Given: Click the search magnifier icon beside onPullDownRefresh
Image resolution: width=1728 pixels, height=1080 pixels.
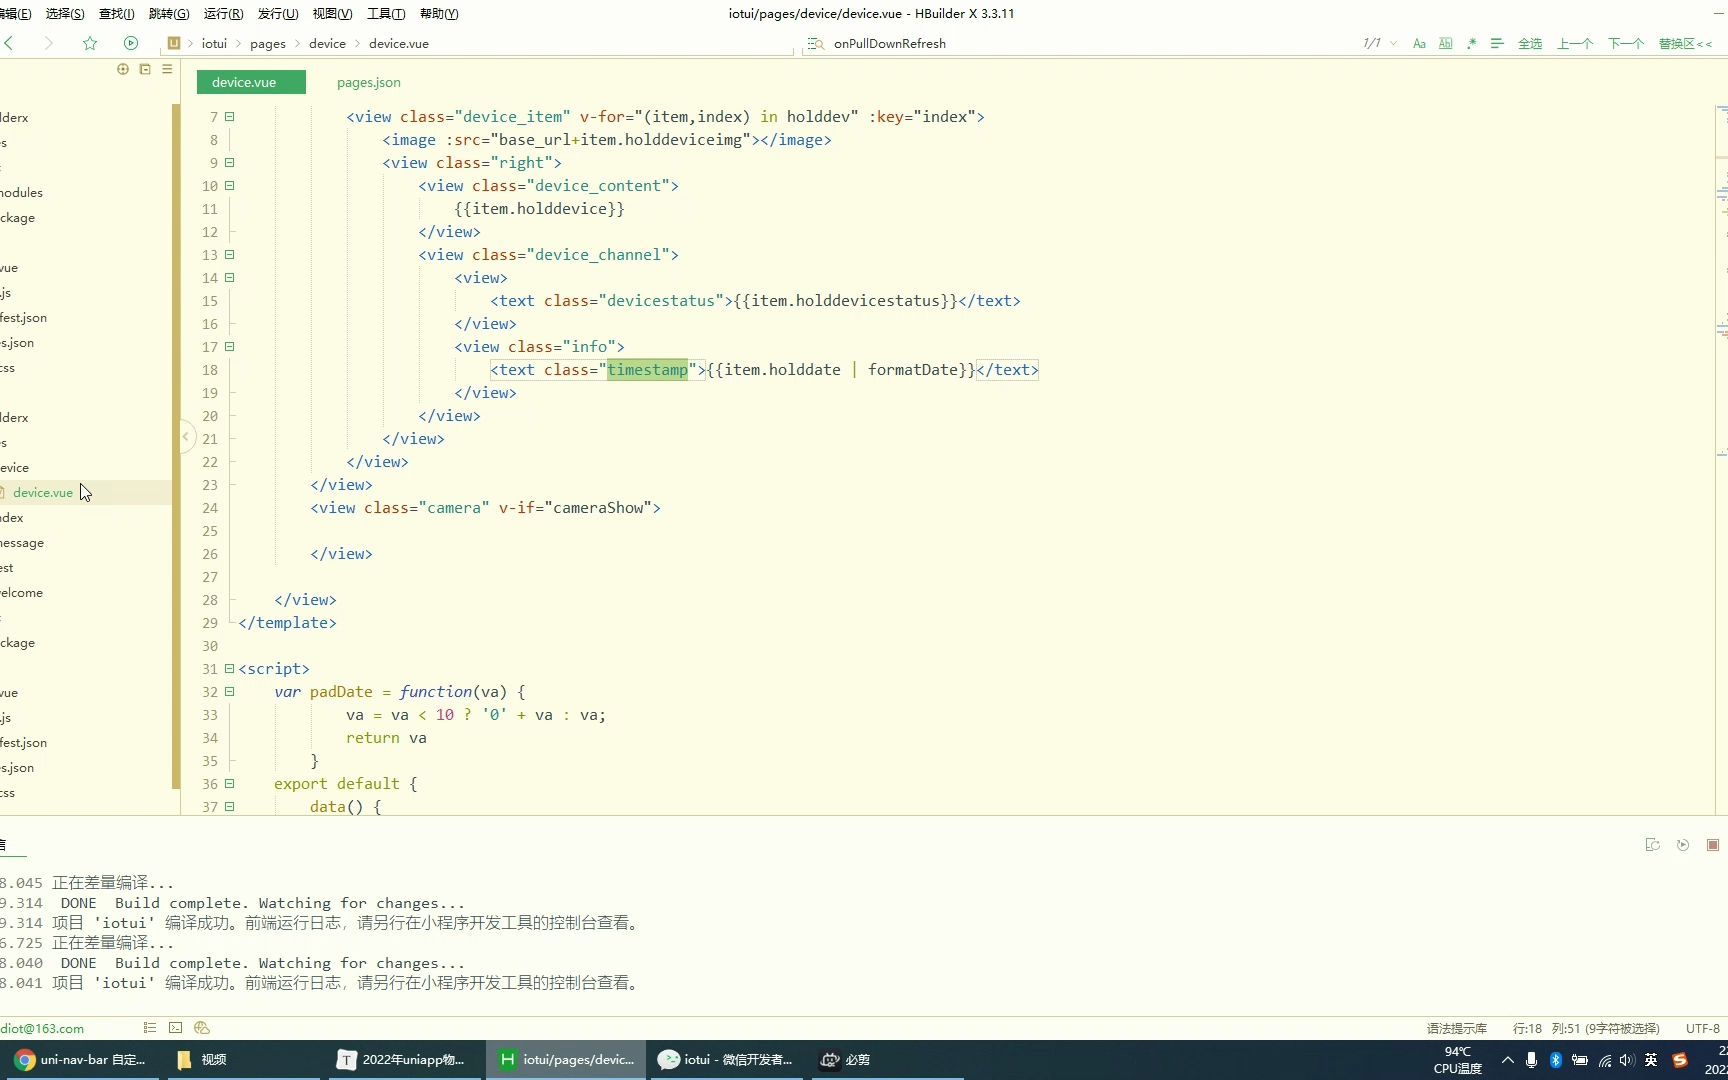Looking at the screenshot, I should (x=816, y=43).
